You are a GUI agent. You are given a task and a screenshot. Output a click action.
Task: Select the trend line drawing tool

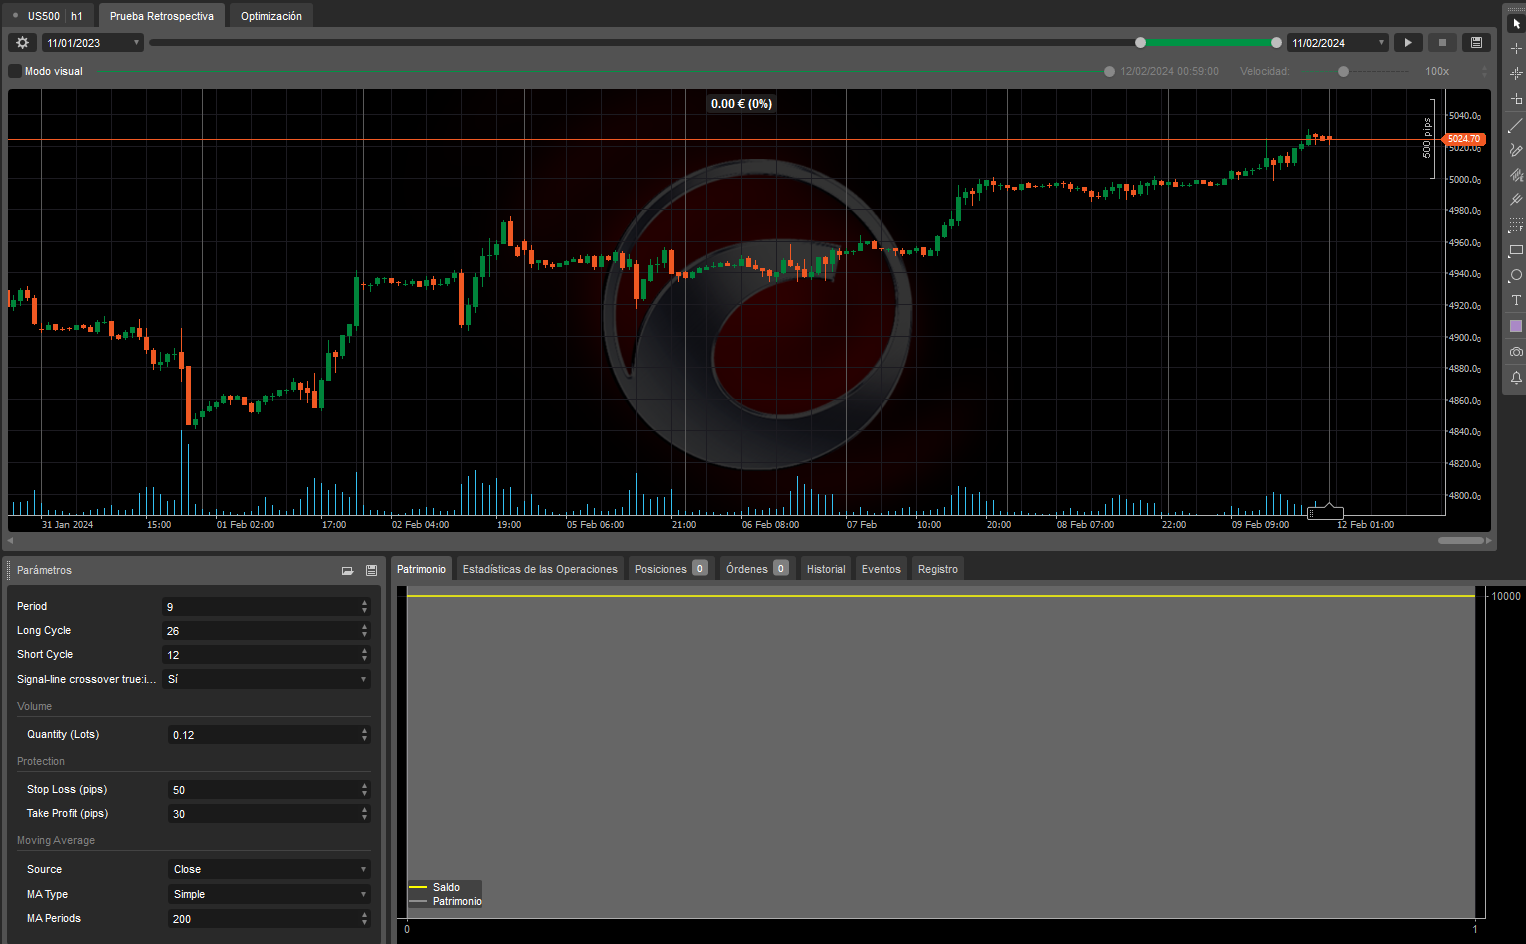click(1516, 125)
